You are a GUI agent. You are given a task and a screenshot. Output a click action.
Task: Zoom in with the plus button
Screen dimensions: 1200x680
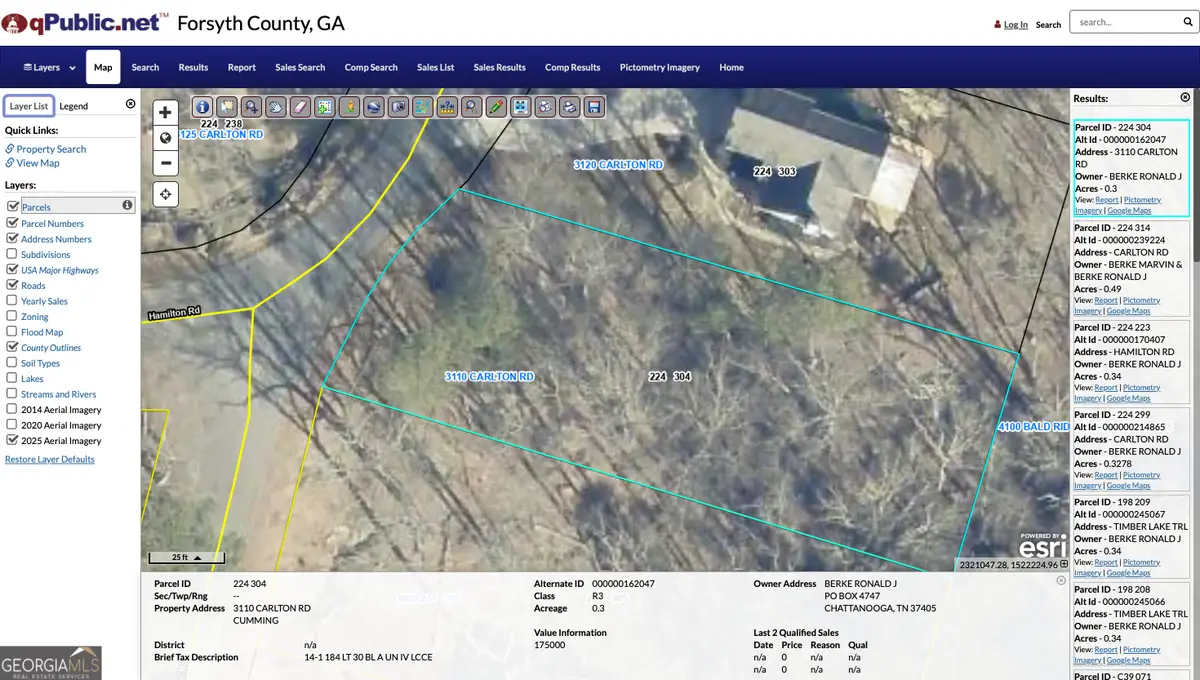pyautogui.click(x=166, y=113)
